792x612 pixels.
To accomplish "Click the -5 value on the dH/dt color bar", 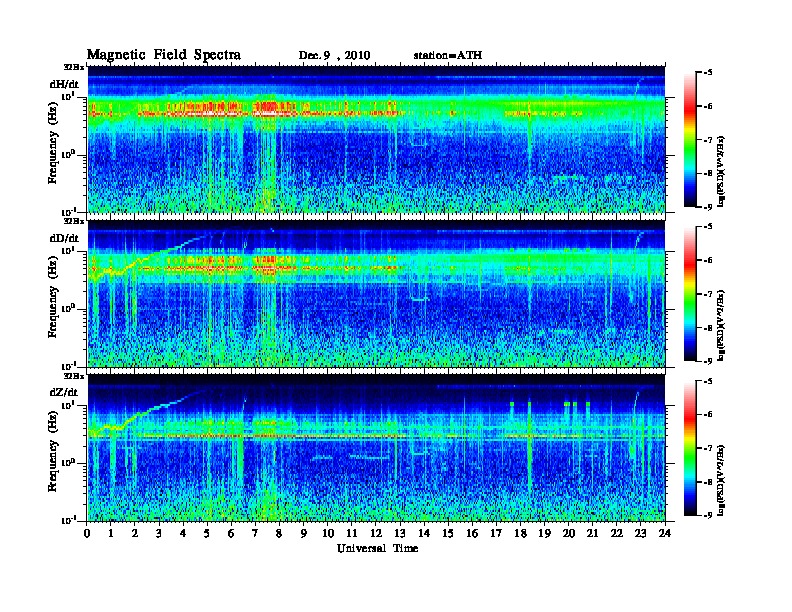I will [x=708, y=73].
